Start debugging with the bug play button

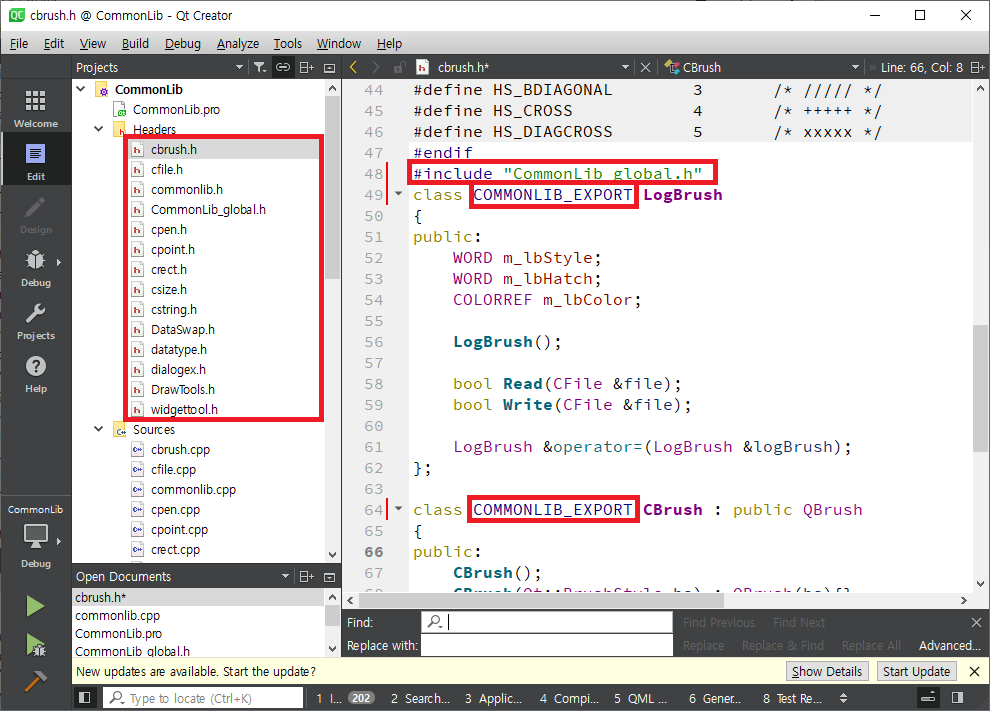point(35,645)
